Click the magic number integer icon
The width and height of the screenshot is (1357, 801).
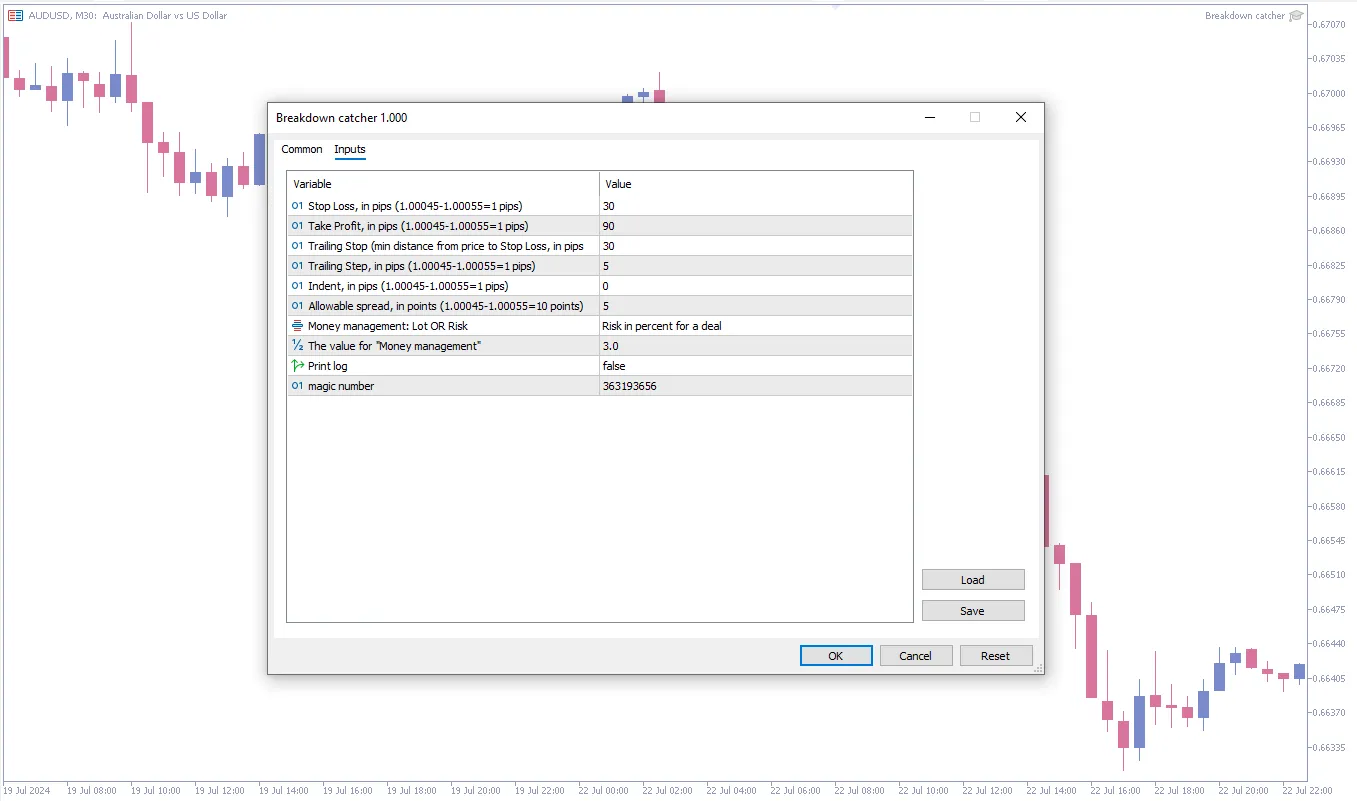(297, 386)
